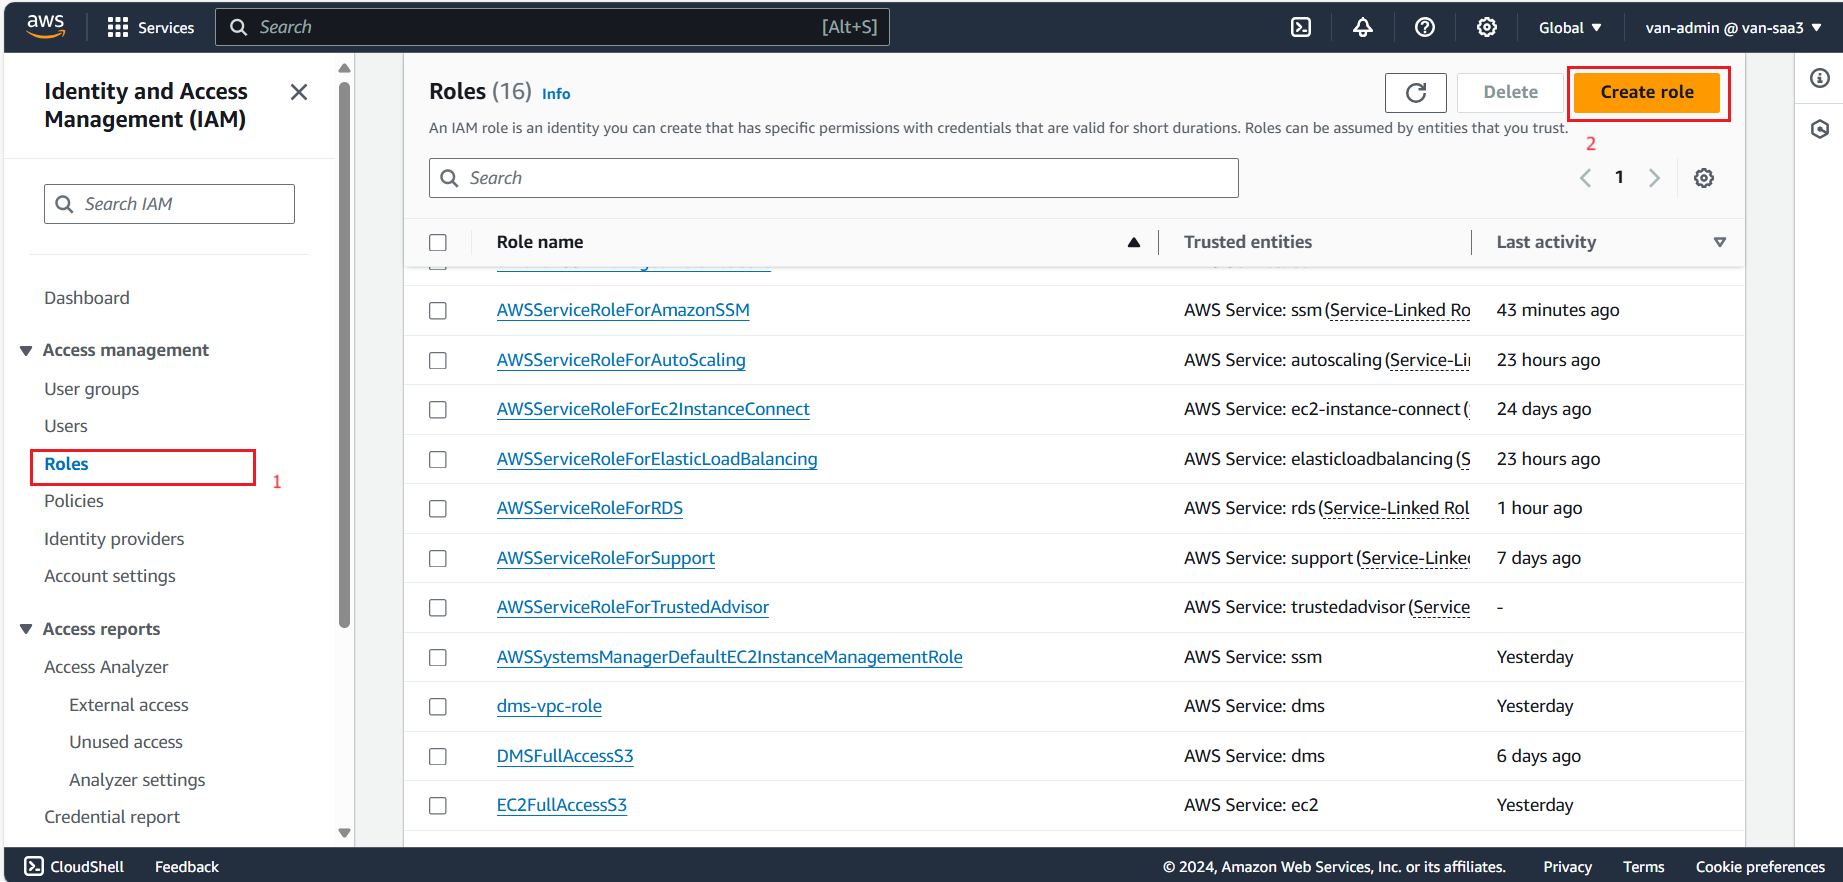Check the AWSServiceRoleForTrustedAdvisor row

[x=438, y=608]
